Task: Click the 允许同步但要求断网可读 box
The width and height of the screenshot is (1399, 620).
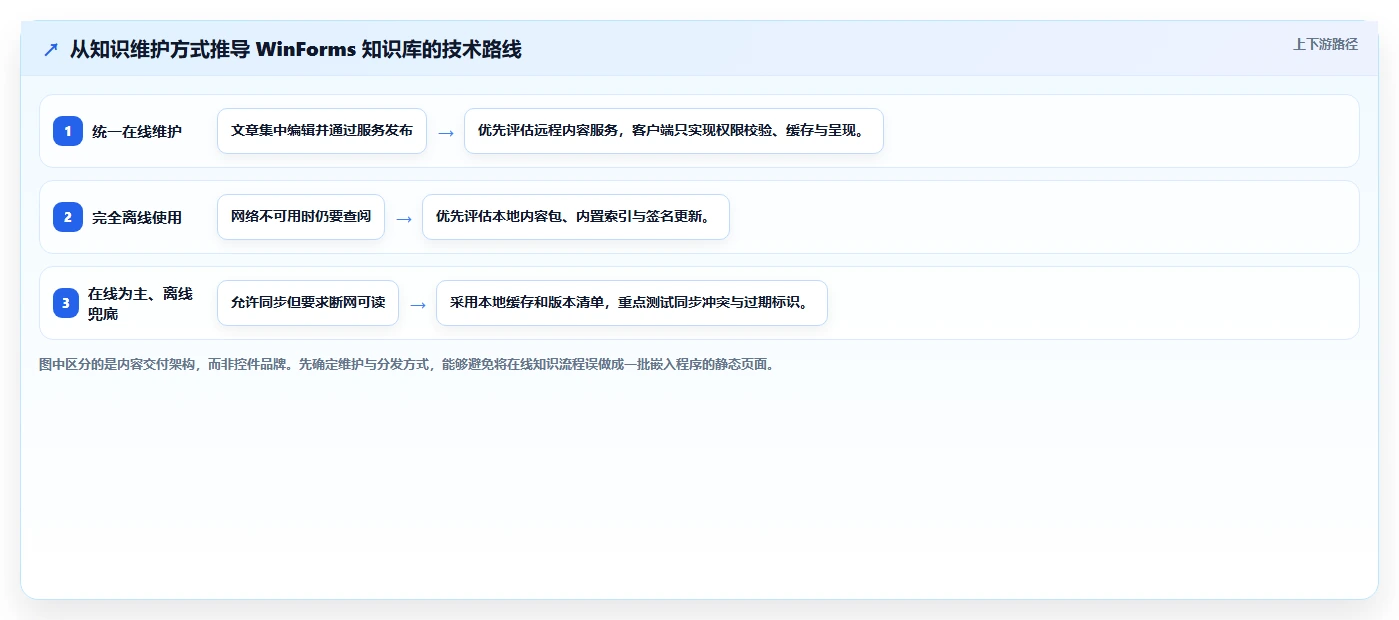Action: pos(308,303)
